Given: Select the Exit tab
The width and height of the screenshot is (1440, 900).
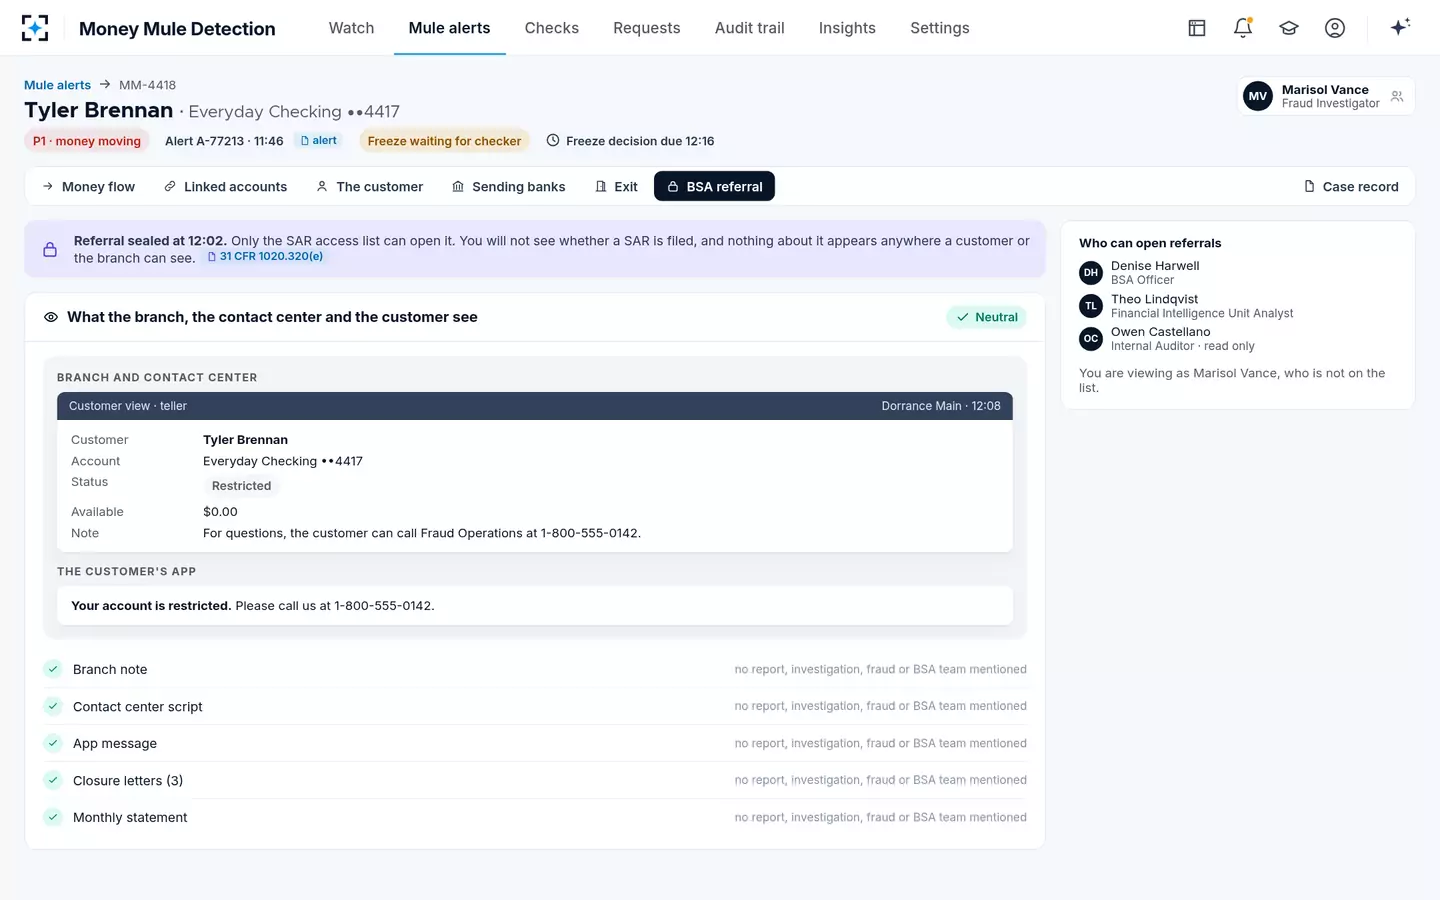Looking at the screenshot, I should 616,187.
